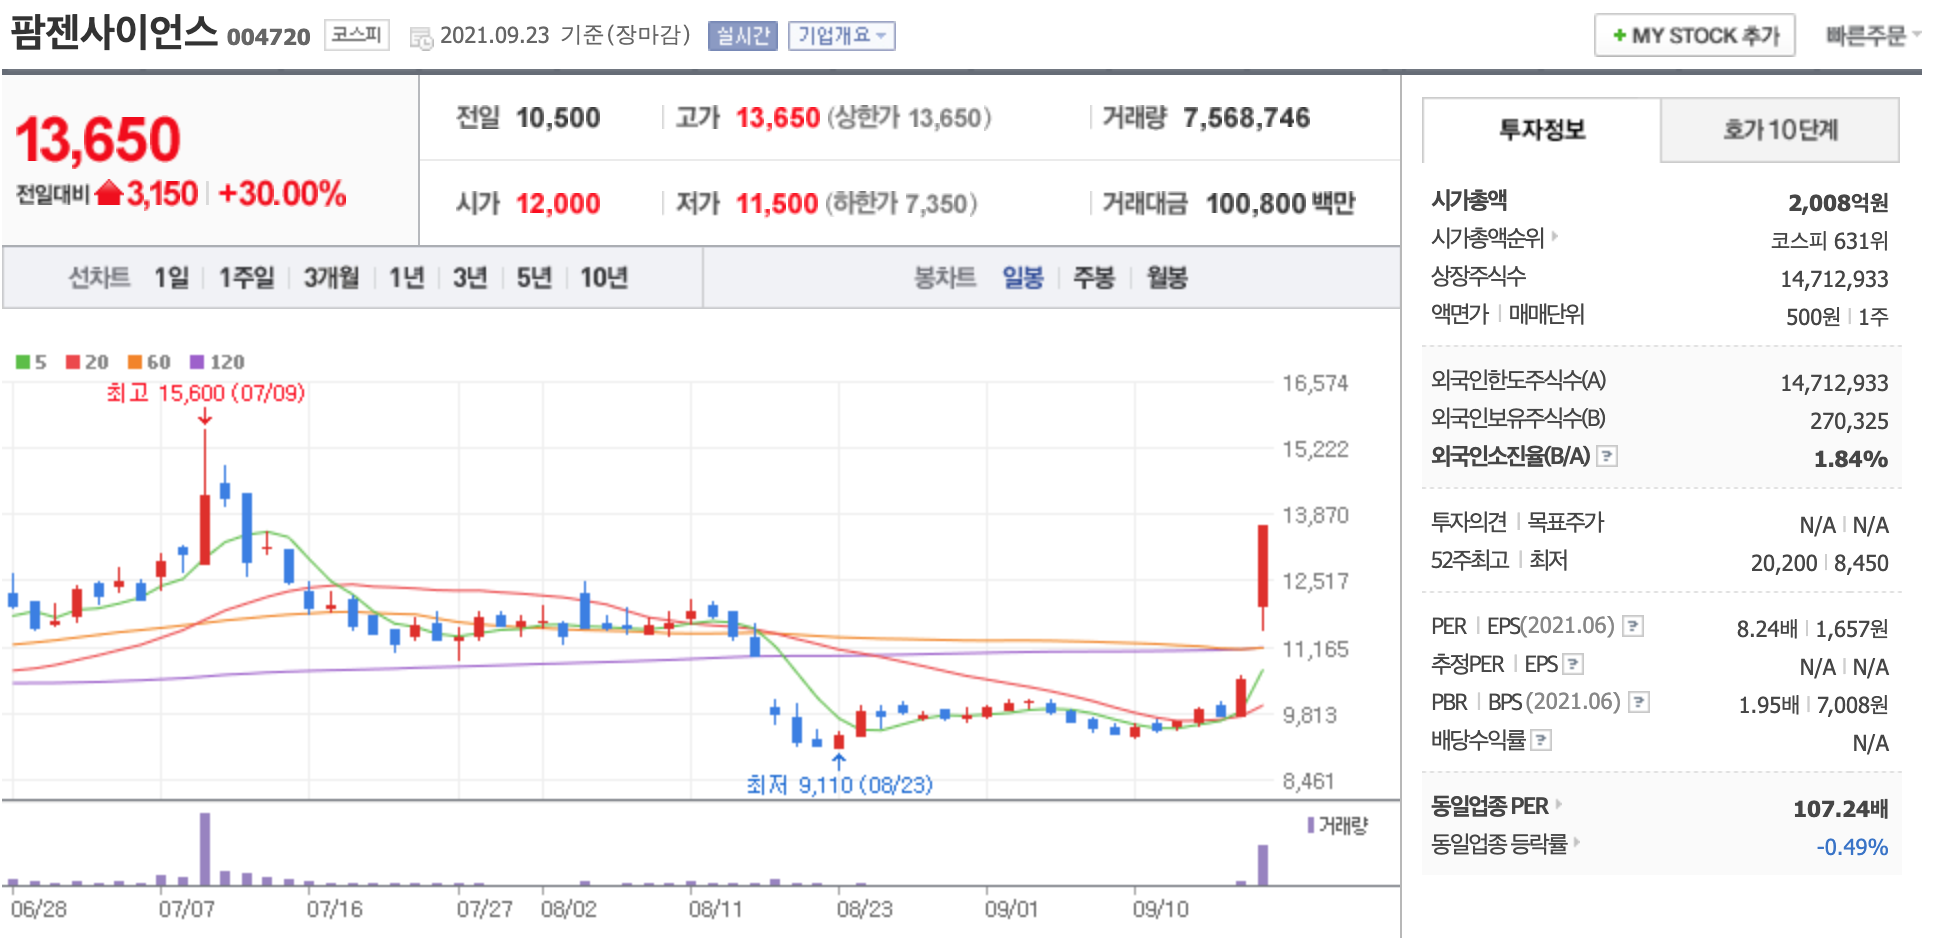Click the 저가 value 11,500
The height and width of the screenshot is (938, 1938).
pos(777,204)
